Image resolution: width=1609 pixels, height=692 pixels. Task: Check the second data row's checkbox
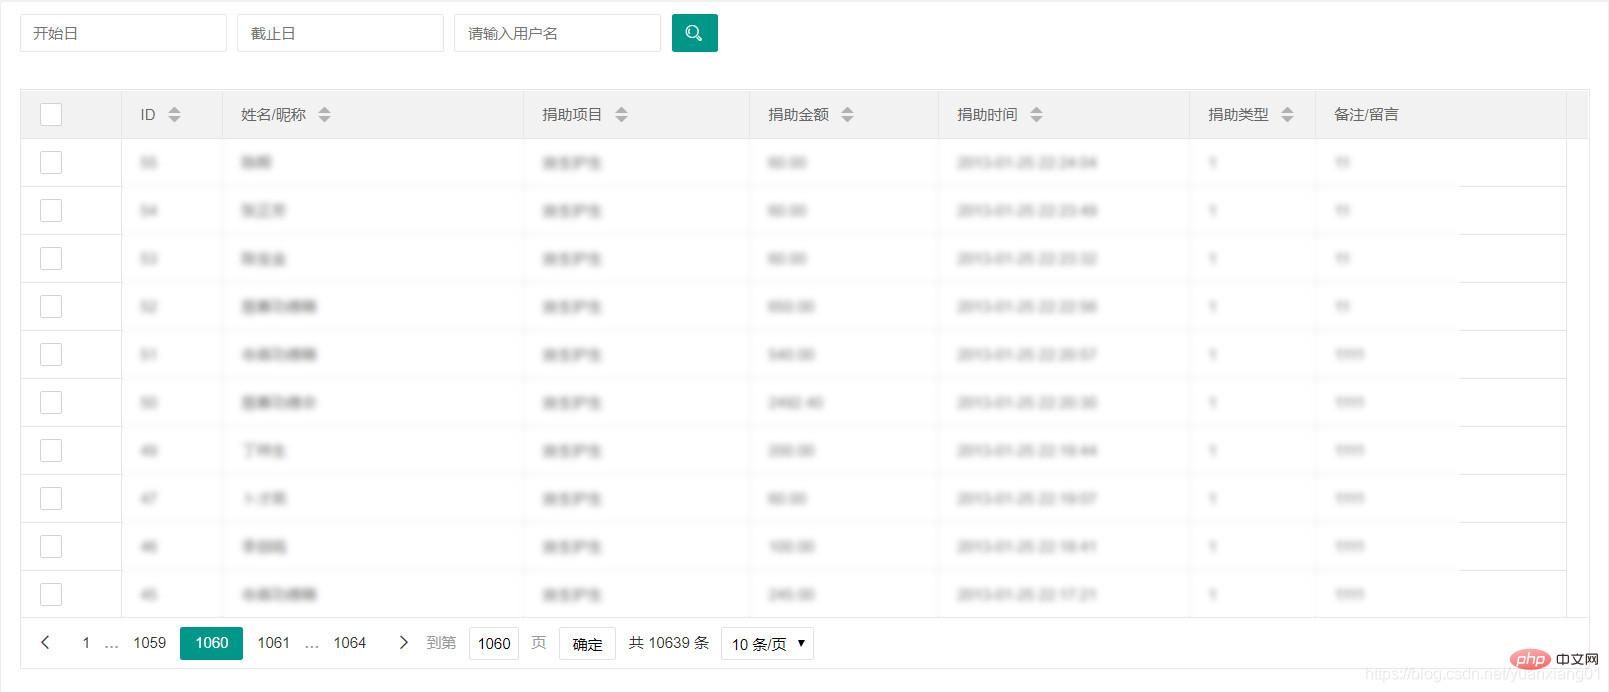pos(51,211)
